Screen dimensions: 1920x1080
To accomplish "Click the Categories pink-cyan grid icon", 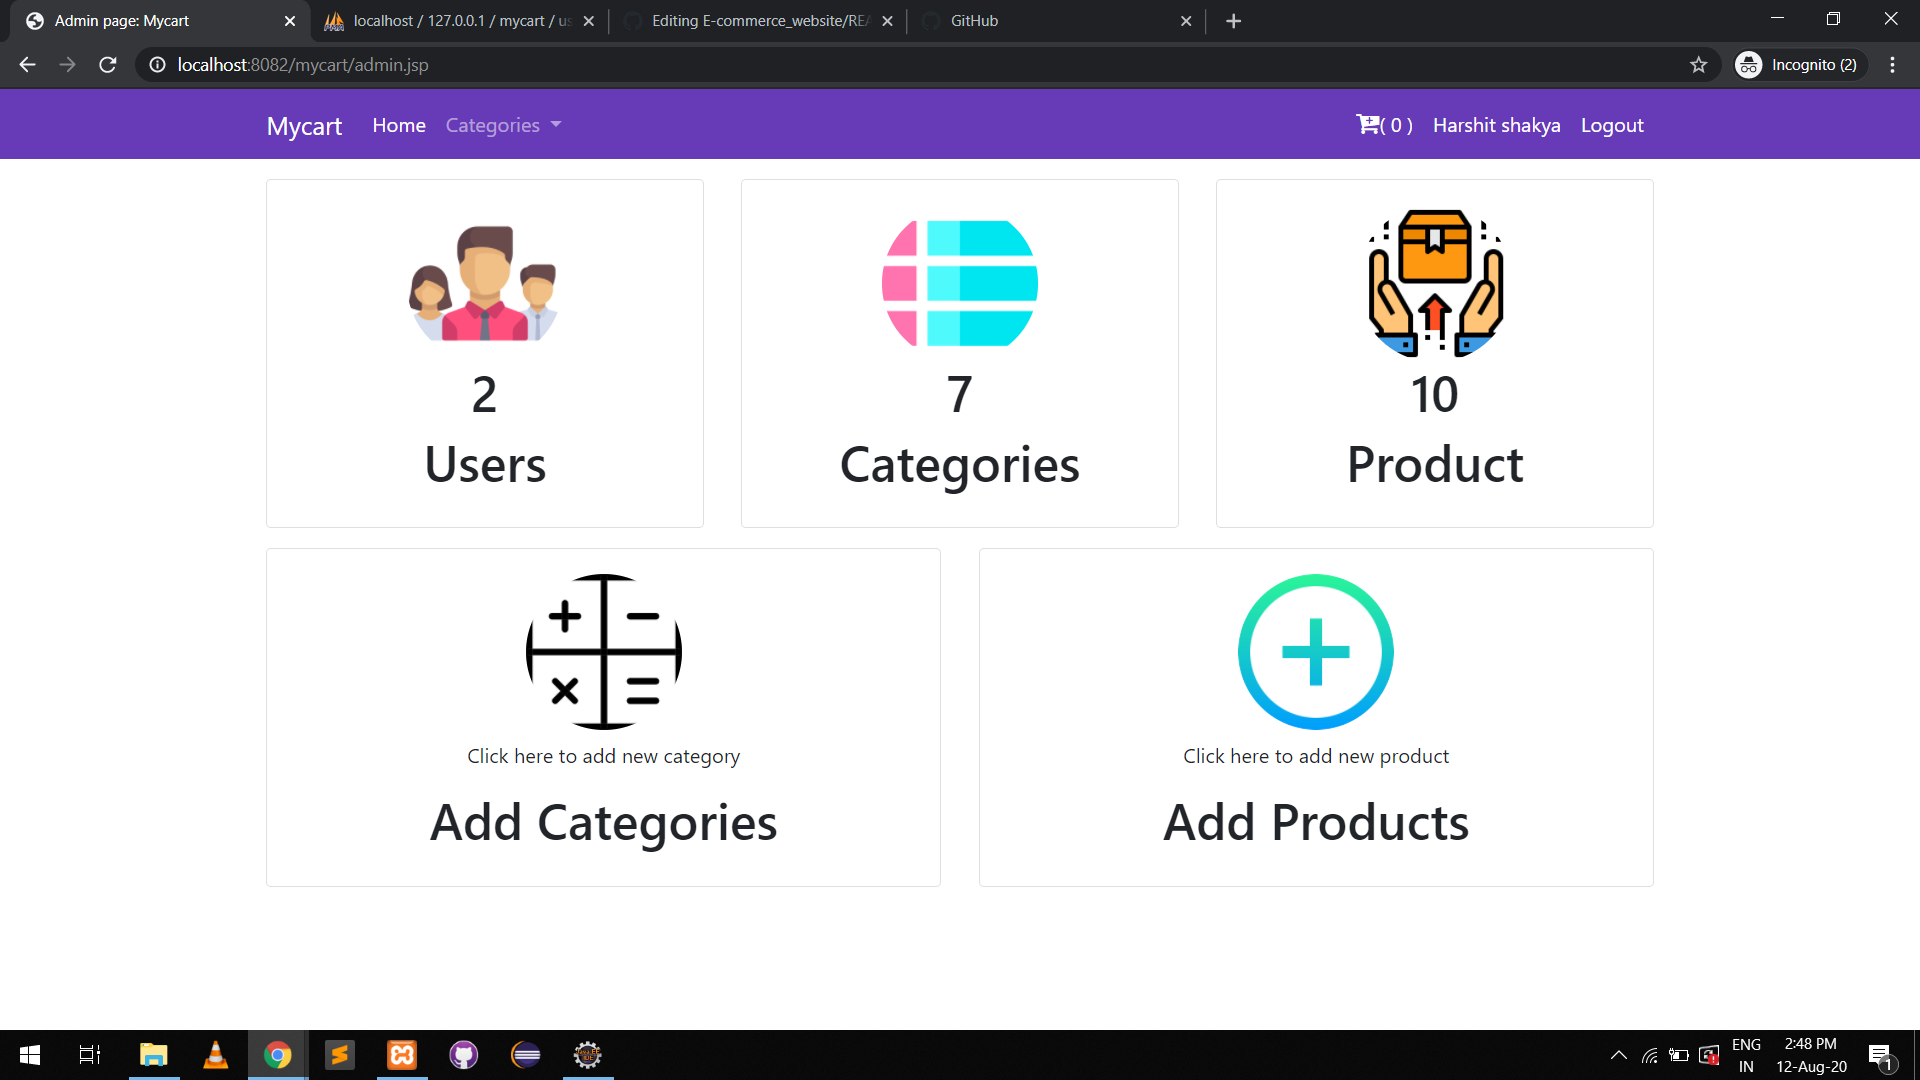I will point(959,284).
